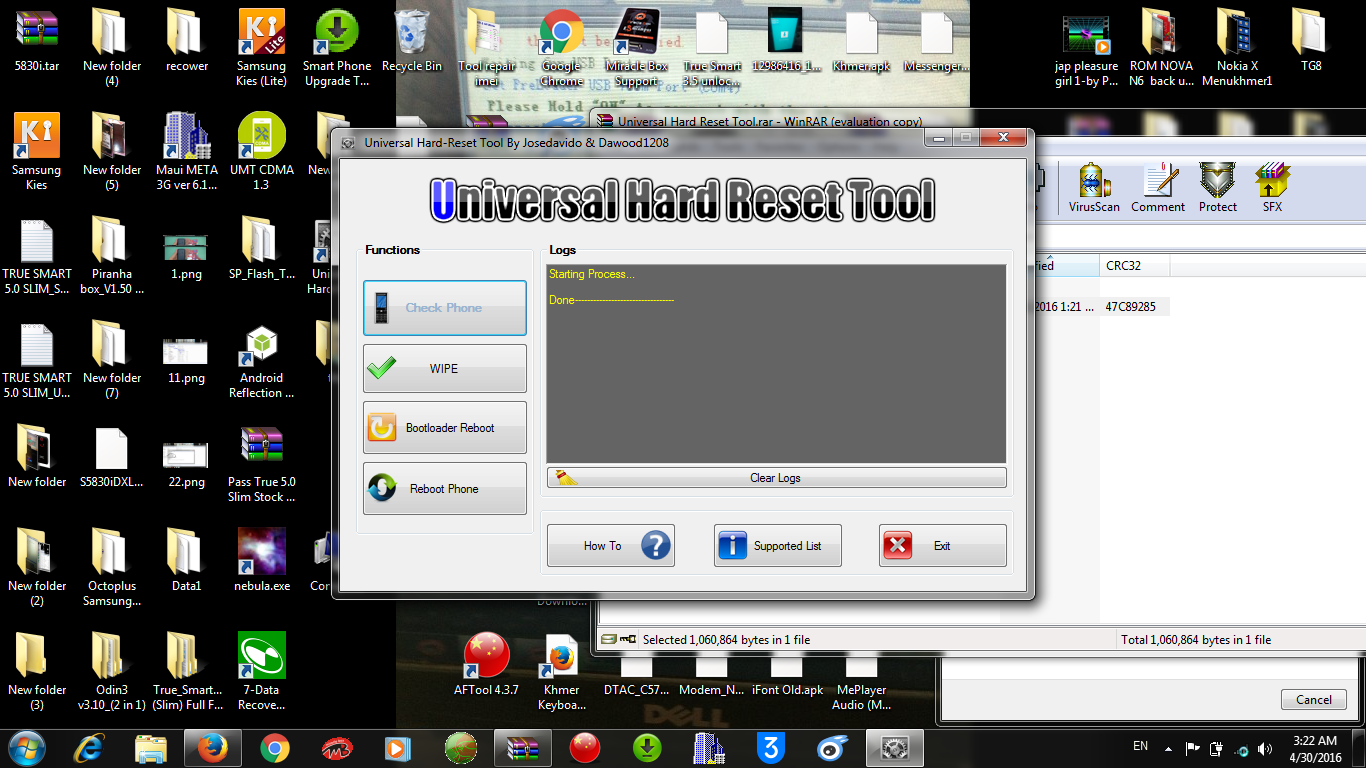Select Pass True 5.0 Slim Stock archive
1366x768 pixels.
pos(262,465)
